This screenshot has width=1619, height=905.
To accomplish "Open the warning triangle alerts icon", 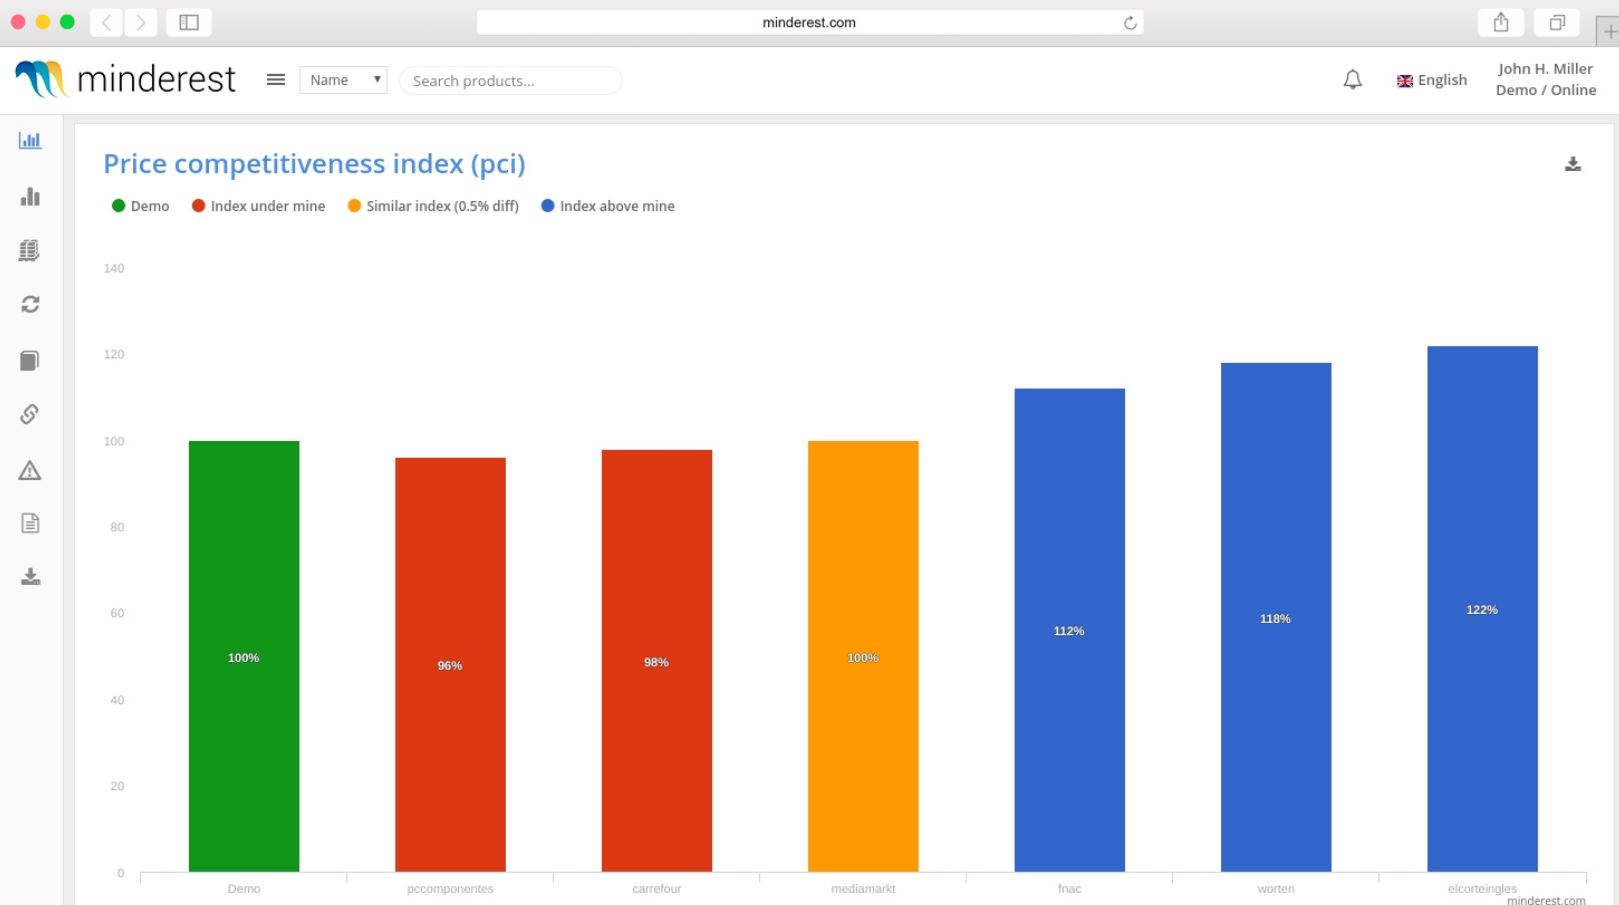I will point(30,470).
